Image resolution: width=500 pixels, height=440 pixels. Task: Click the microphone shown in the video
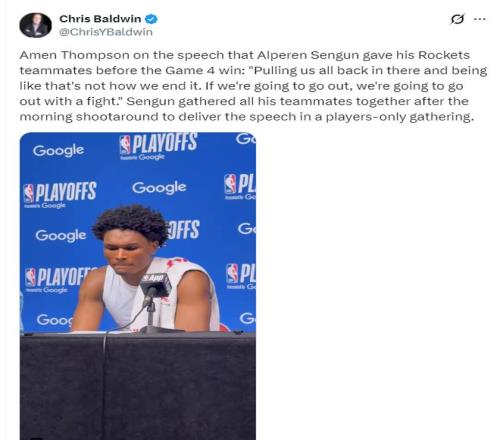point(155,288)
